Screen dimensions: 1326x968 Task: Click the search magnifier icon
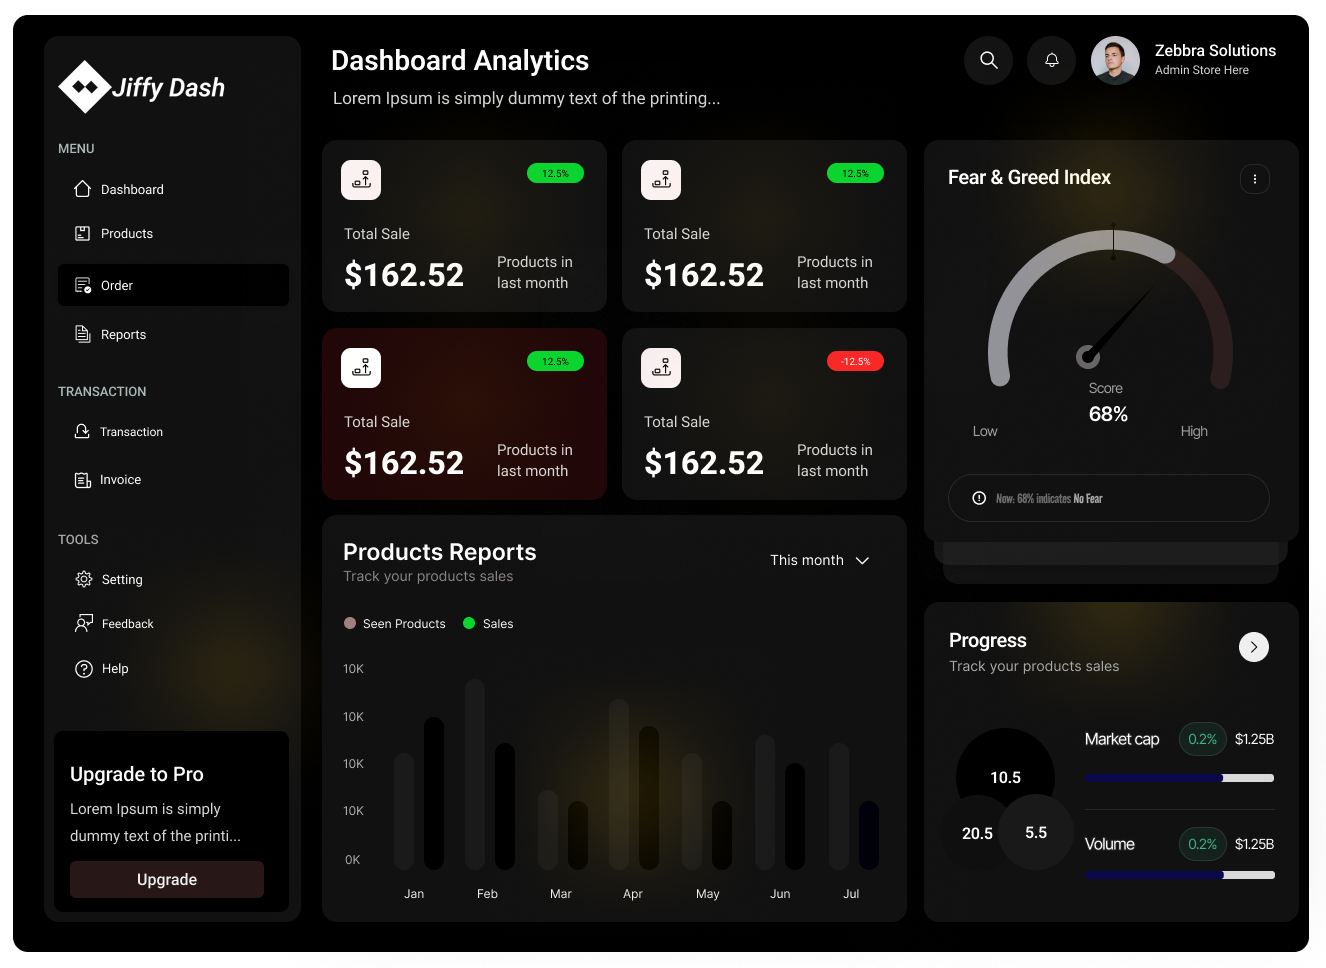(x=988, y=60)
